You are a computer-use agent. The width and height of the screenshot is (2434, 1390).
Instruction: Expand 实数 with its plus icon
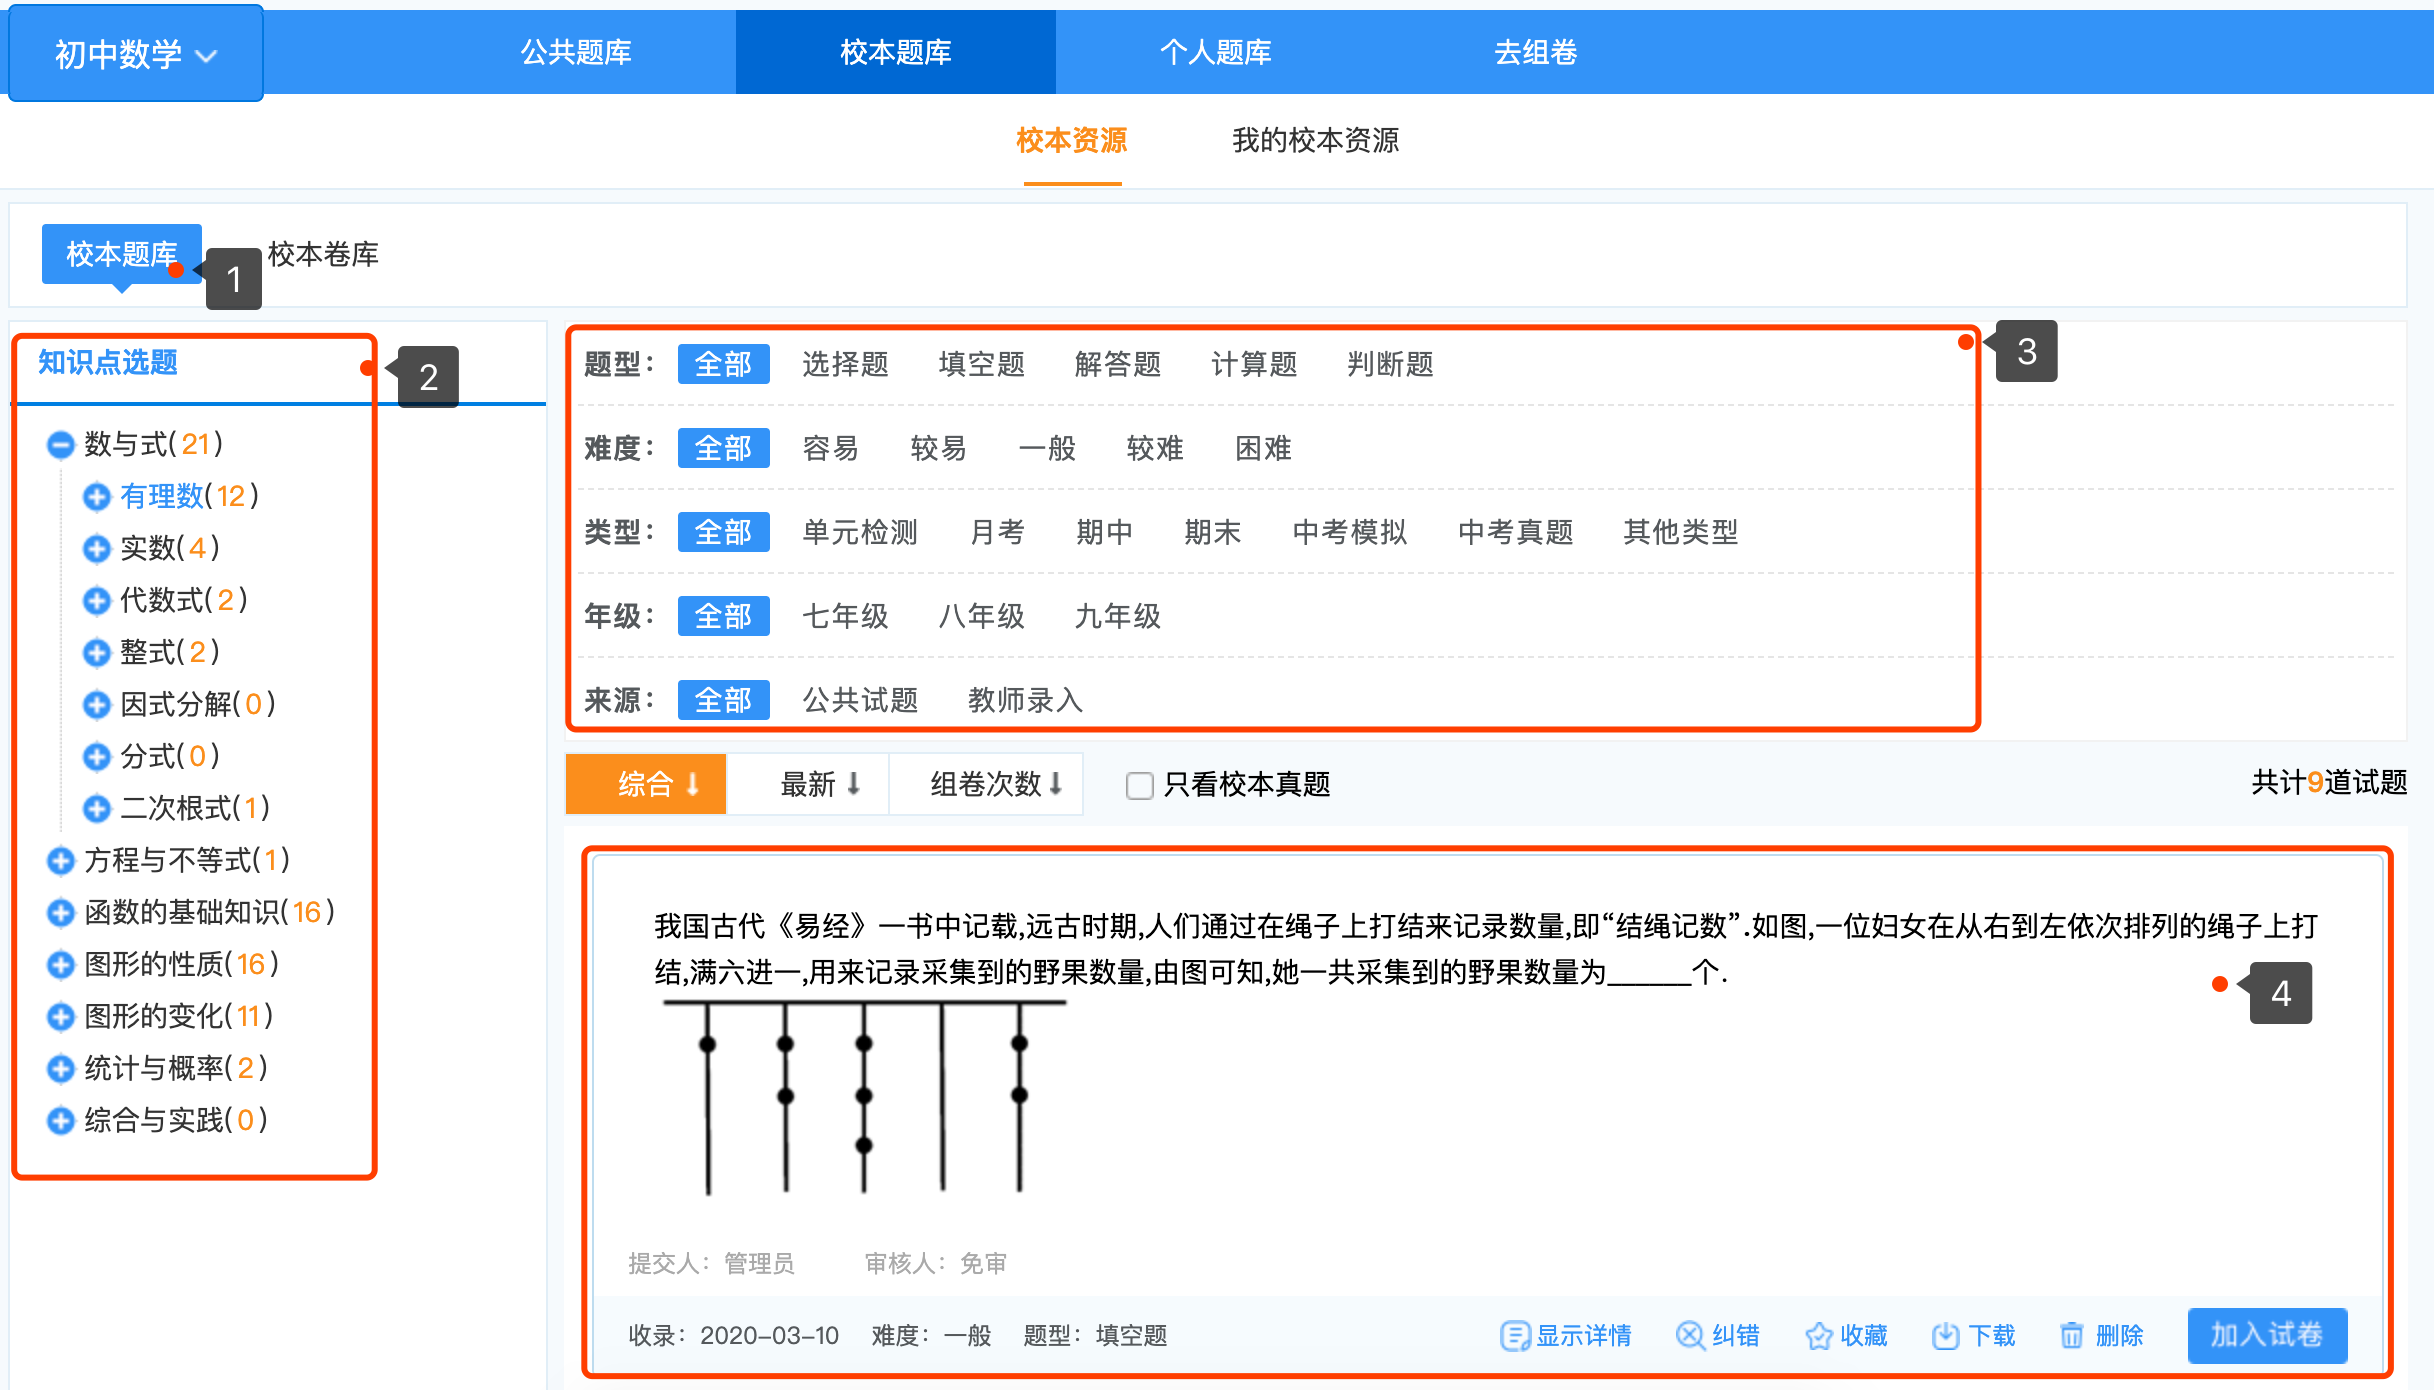pos(97,548)
